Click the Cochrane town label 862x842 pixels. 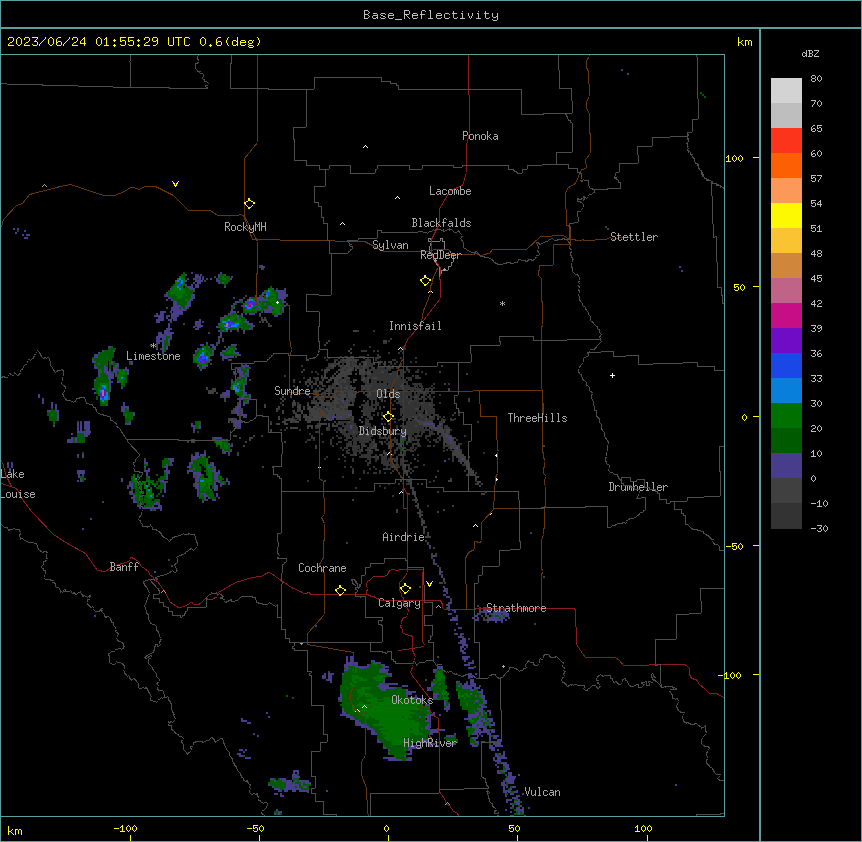point(322,568)
